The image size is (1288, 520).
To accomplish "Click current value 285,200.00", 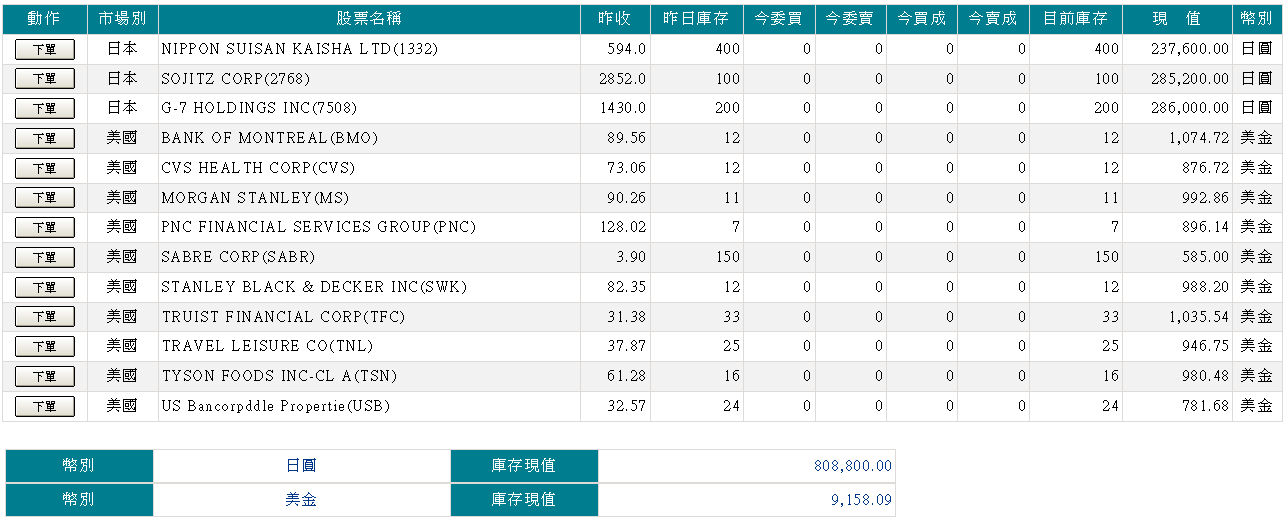I will pos(1188,79).
